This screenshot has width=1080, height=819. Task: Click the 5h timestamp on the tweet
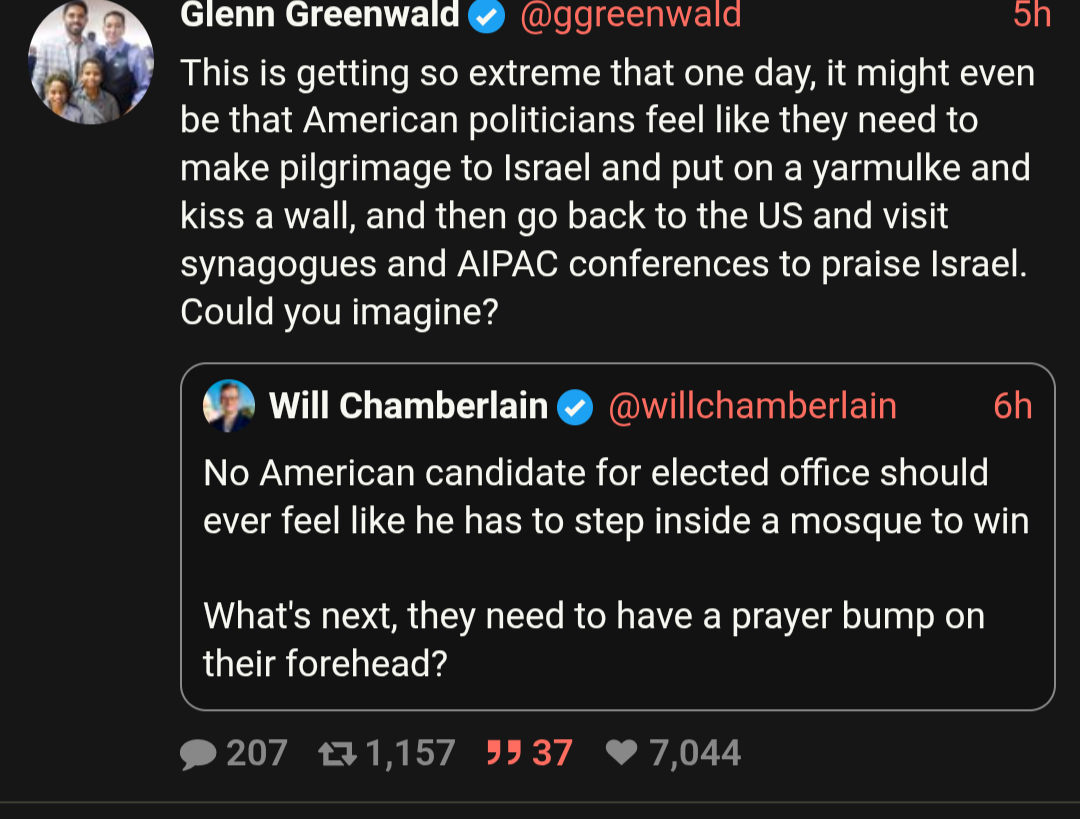point(1031,15)
